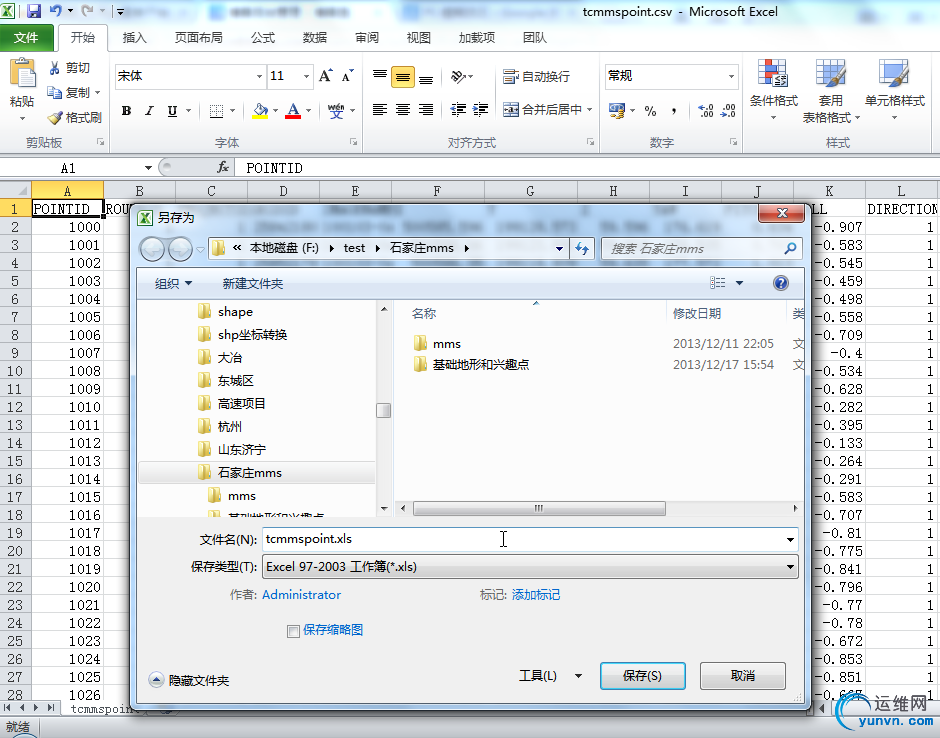The image size is (940, 738).
Task: Open the 文件 (File) tab
Action: coord(26,38)
